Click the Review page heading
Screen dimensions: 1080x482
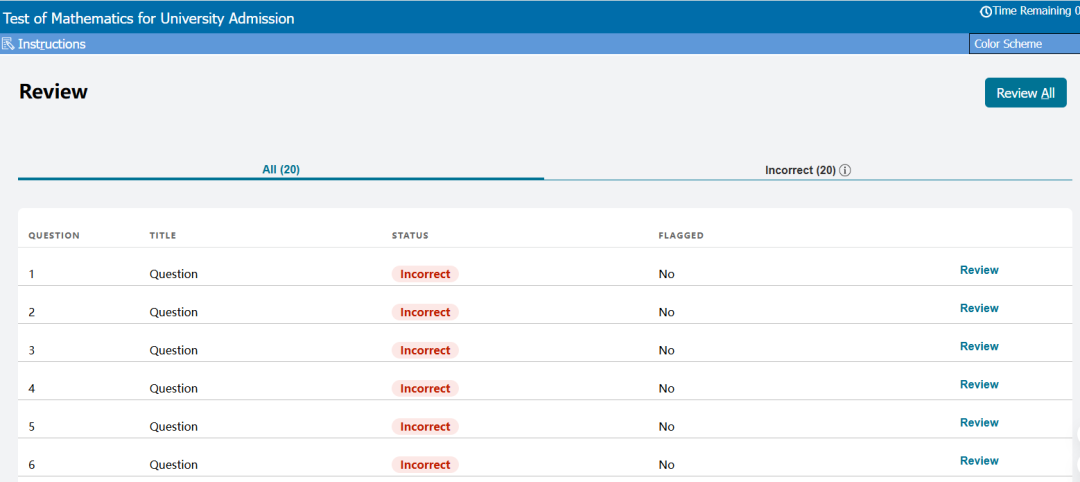tap(53, 92)
